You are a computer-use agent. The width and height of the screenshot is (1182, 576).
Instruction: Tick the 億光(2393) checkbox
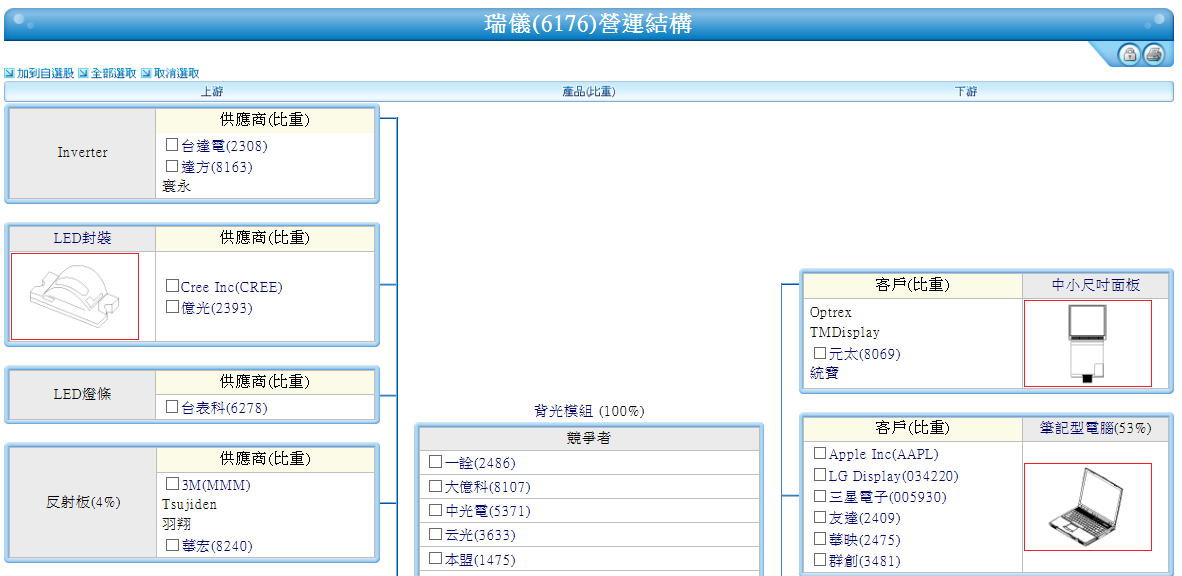point(172,307)
